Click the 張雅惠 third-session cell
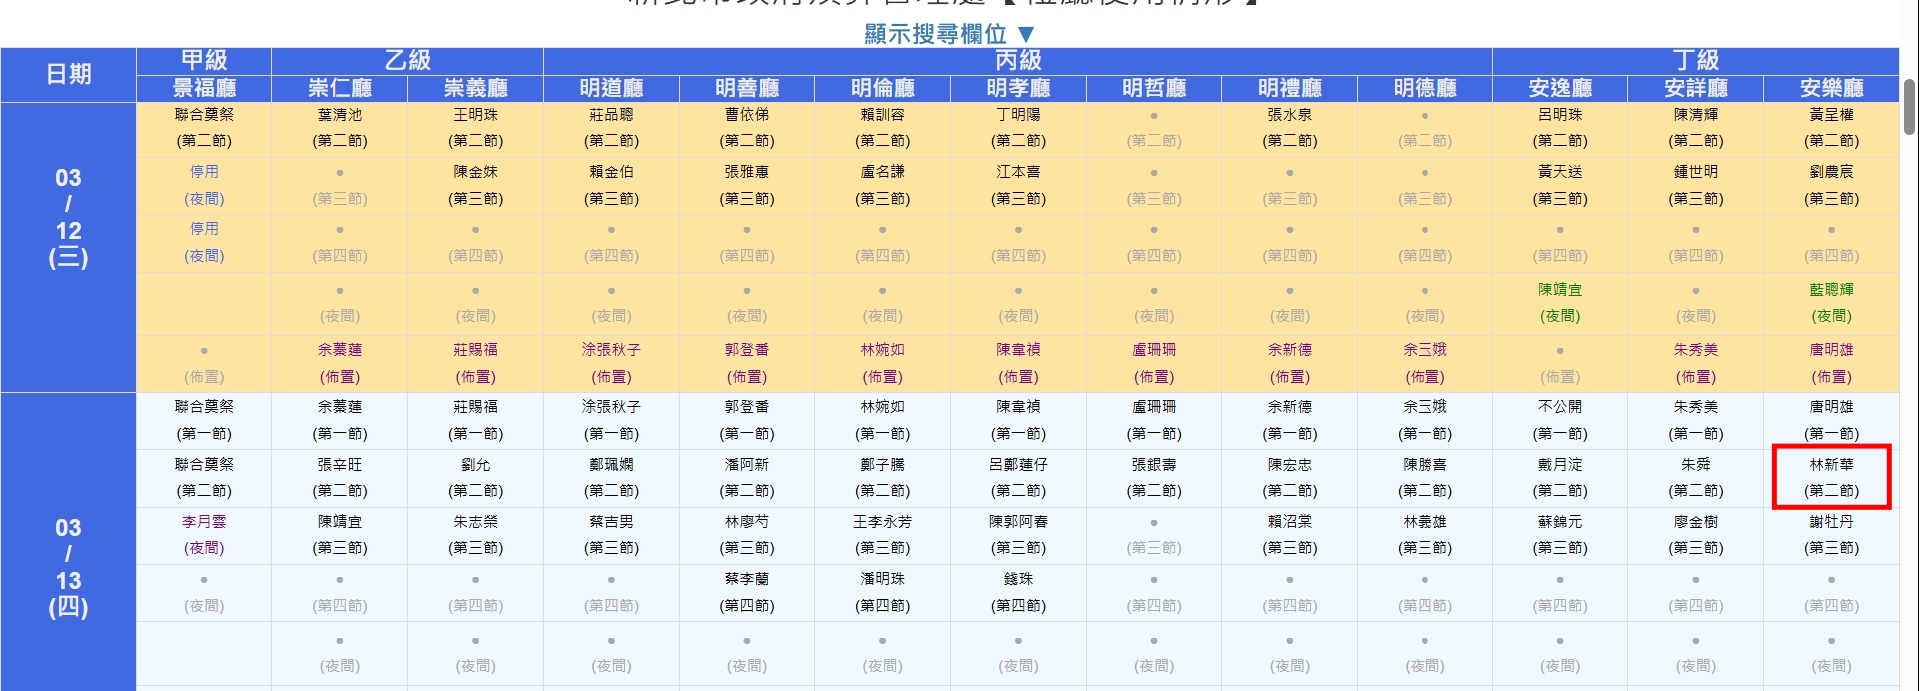This screenshot has height=691, width=1919. [x=747, y=185]
